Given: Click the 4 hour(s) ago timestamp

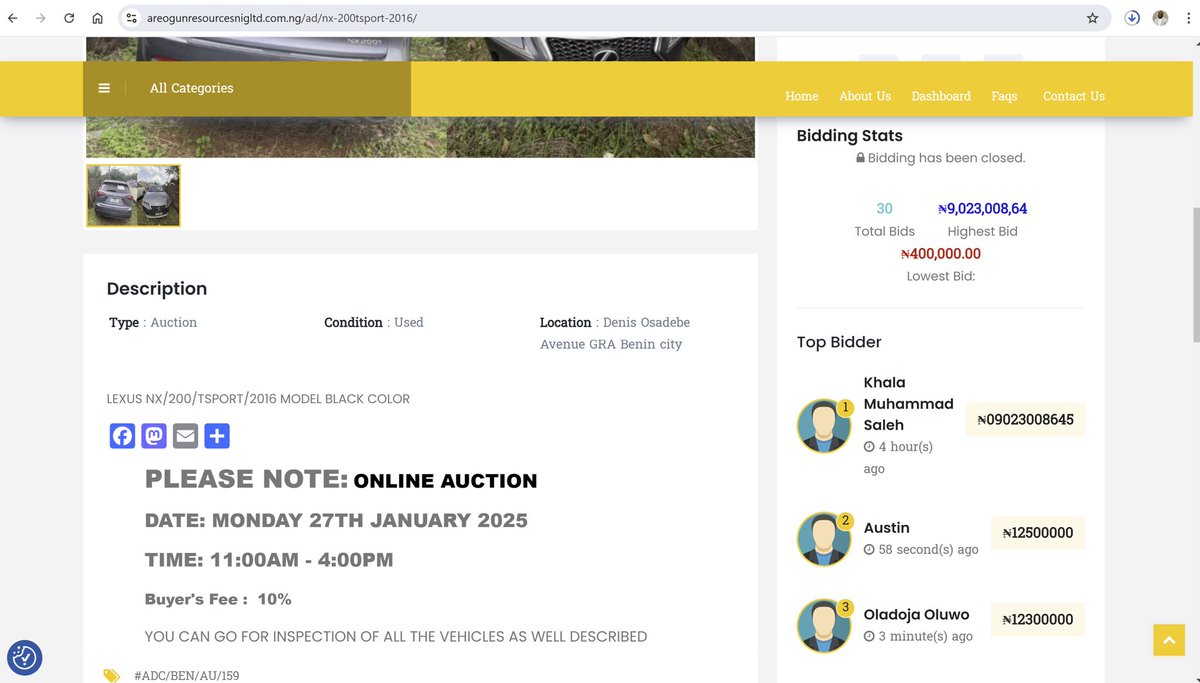Looking at the screenshot, I should point(898,457).
